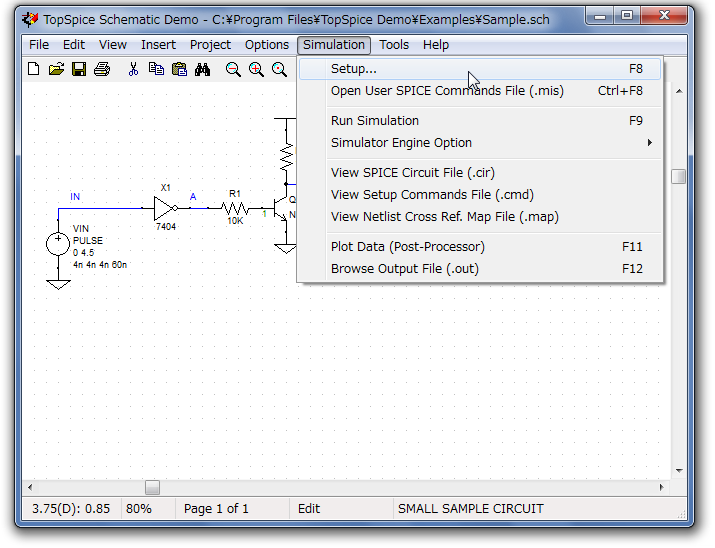
Task: Click horizontal scrollbar right arrow
Action: click(661, 487)
